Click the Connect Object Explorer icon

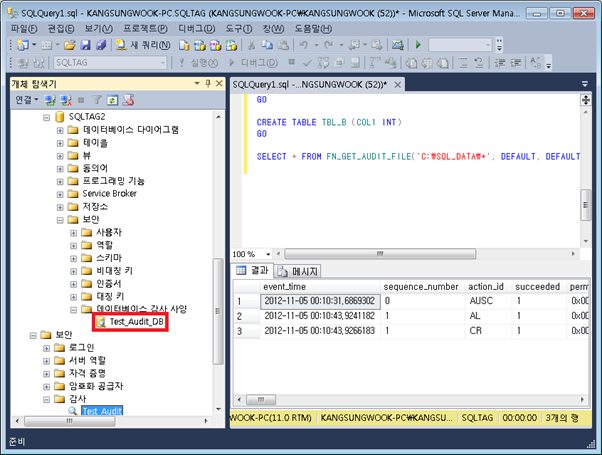click(50, 100)
